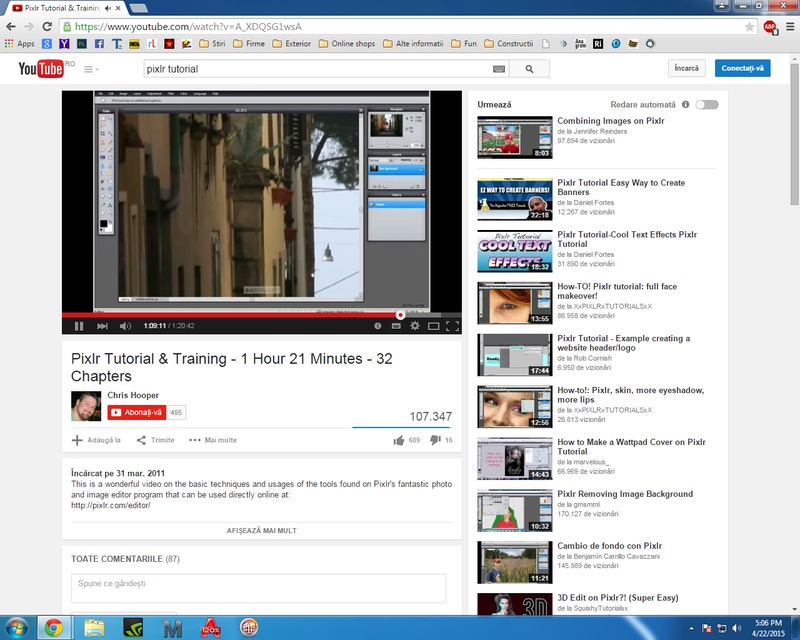Open 'Pixlr Removing Image Background' video title

point(625,494)
